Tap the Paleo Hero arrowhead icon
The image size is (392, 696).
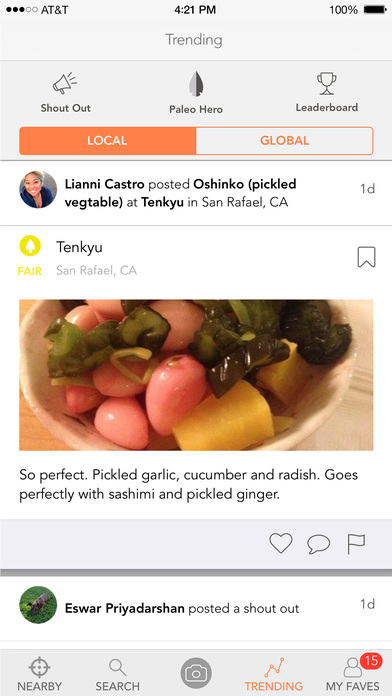point(196,84)
